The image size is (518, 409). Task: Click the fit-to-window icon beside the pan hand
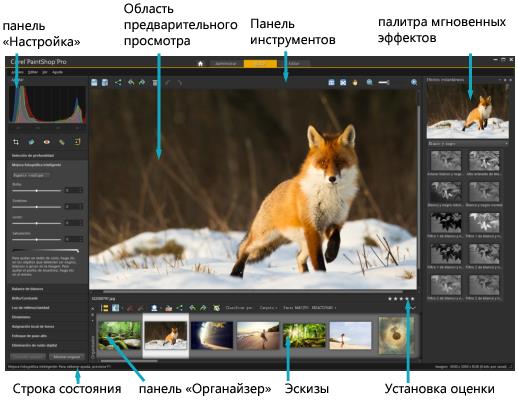343,82
